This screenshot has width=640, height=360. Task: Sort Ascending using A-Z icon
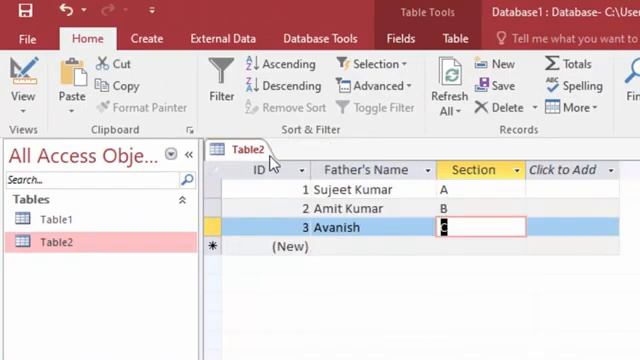252,64
